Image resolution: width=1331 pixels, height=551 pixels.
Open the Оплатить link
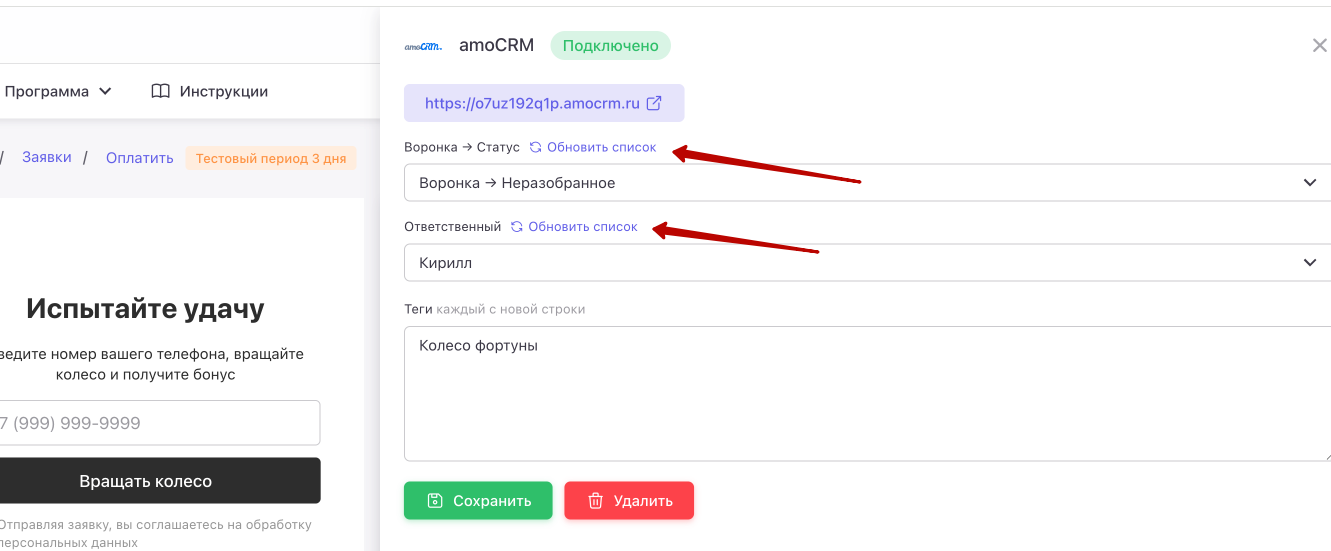click(x=140, y=157)
